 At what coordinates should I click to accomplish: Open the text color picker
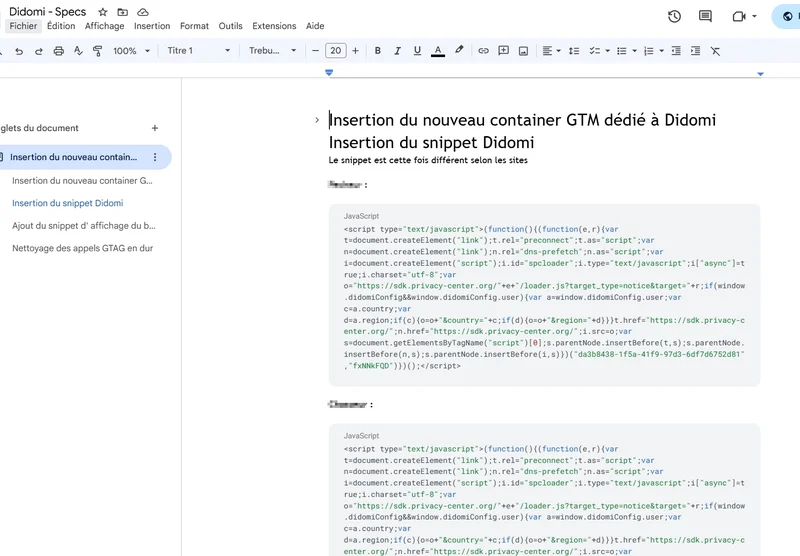click(438, 51)
